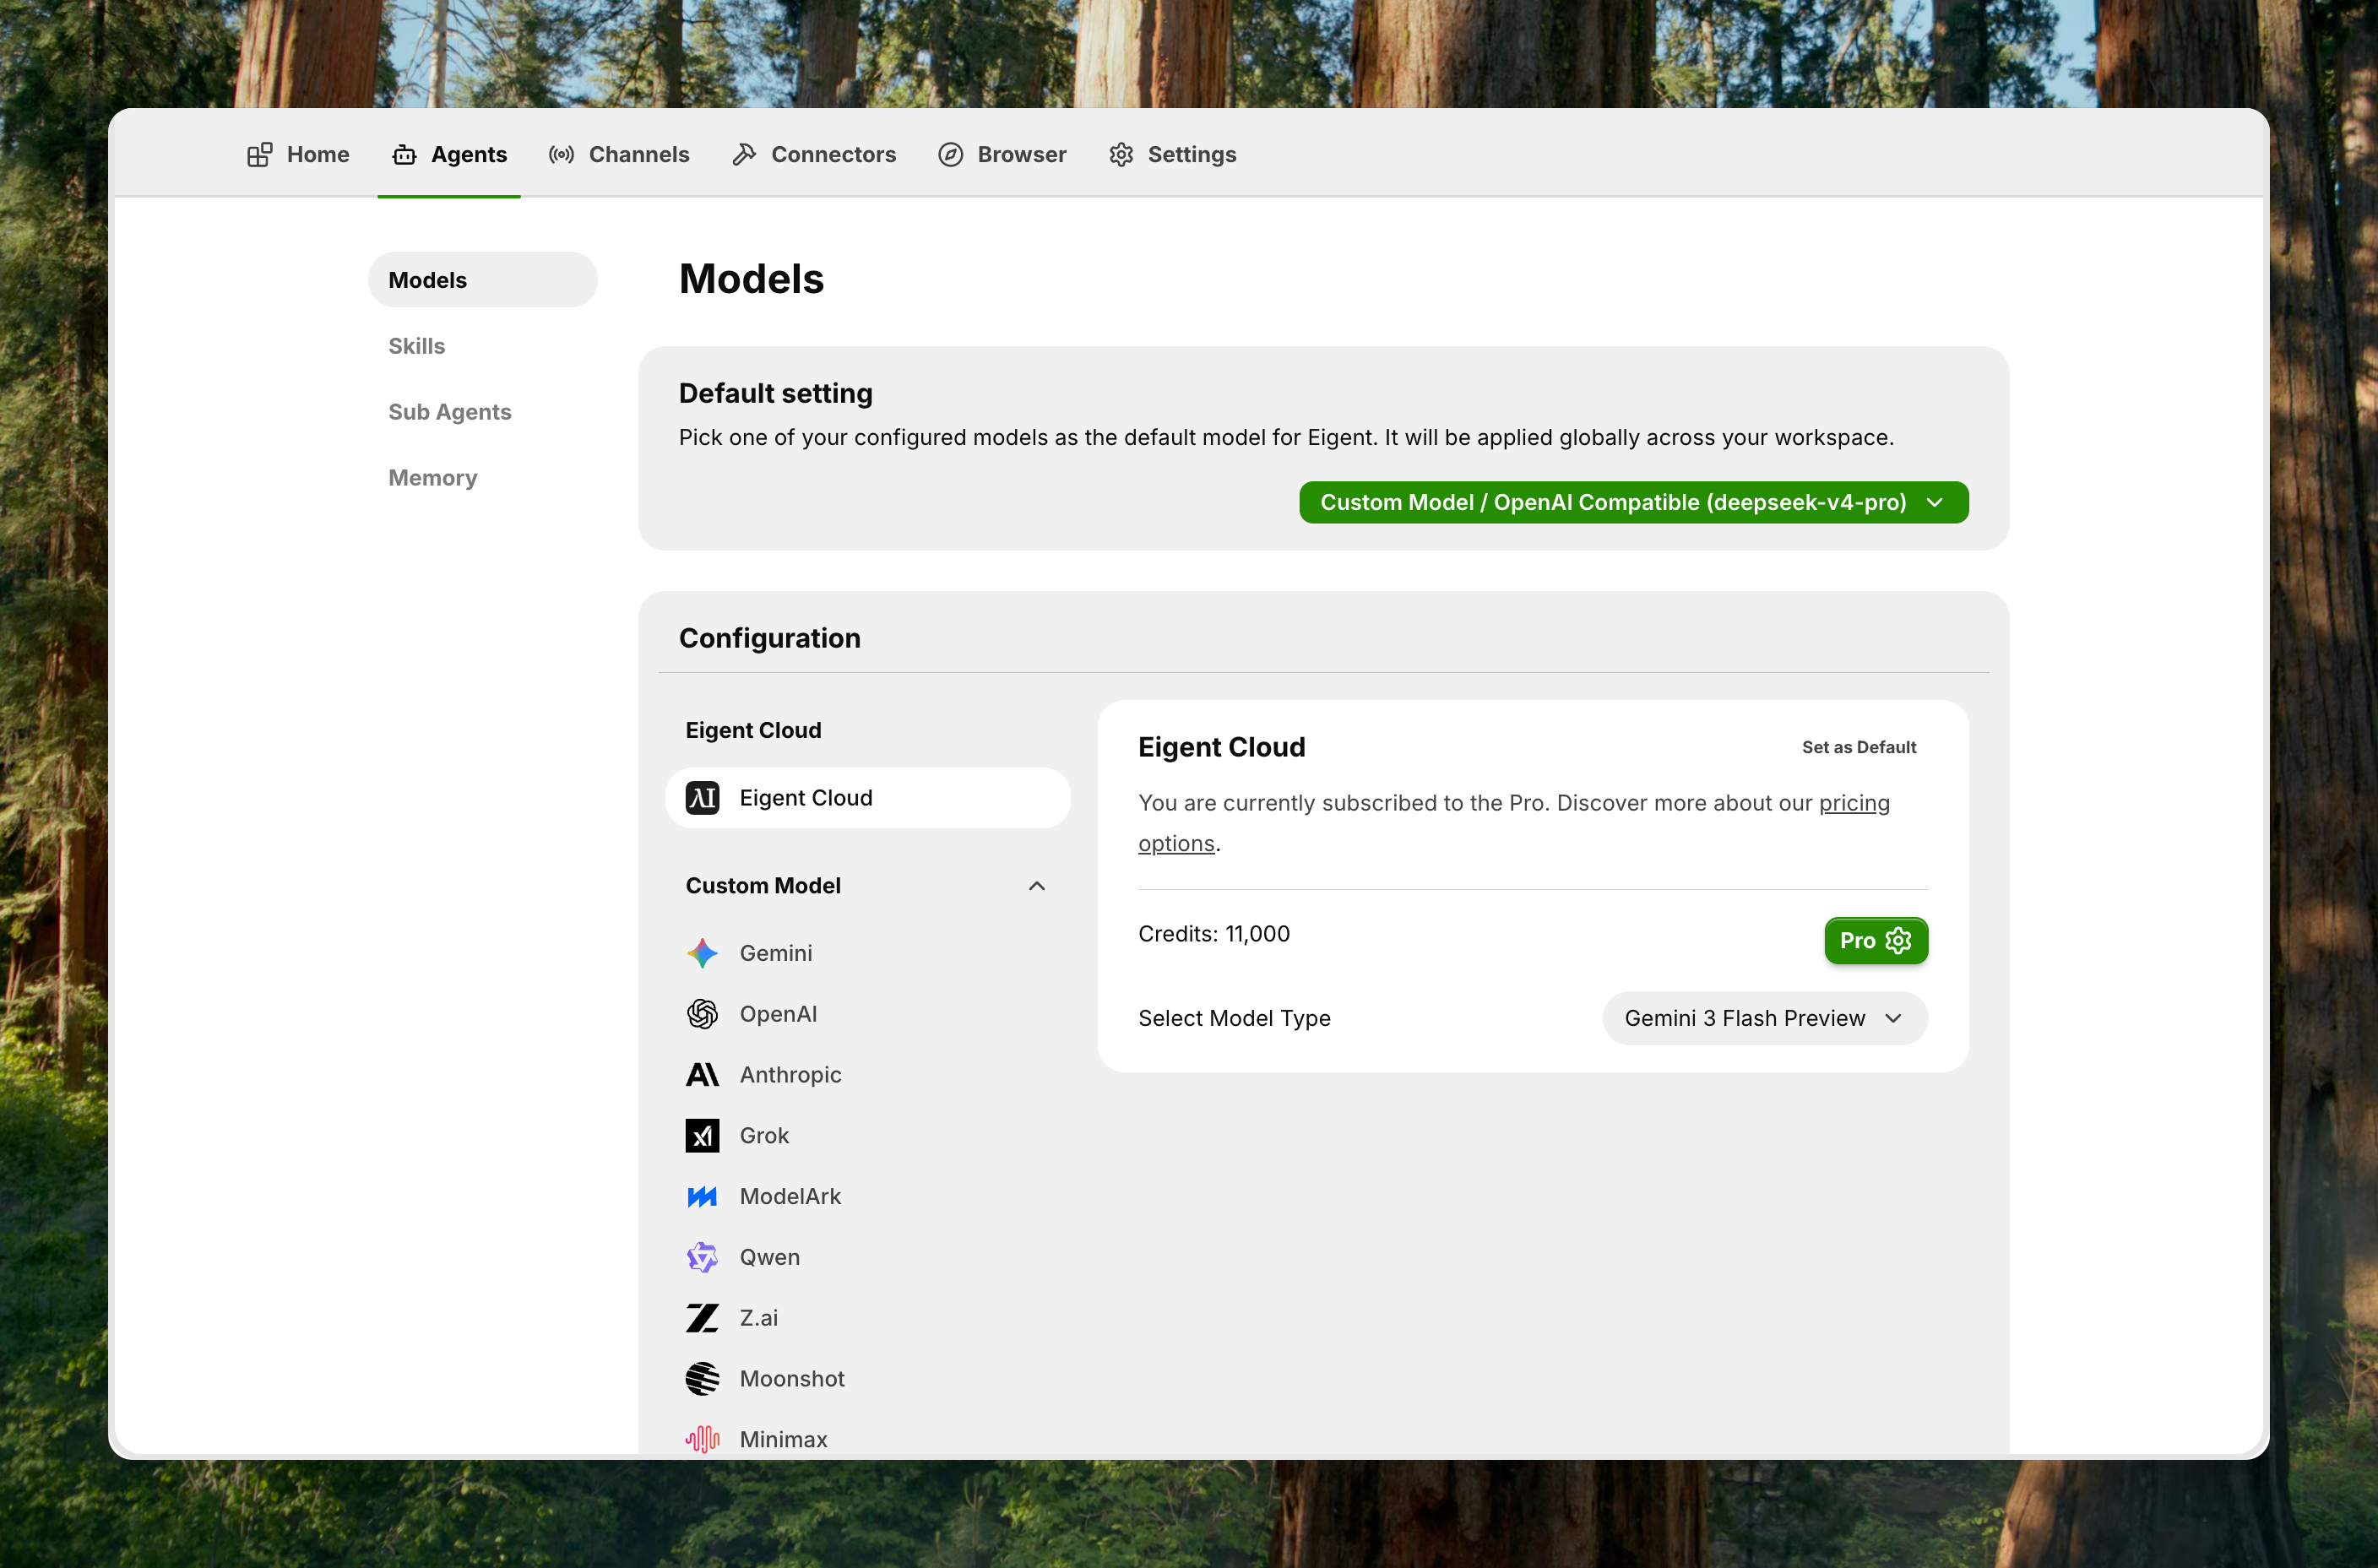The height and width of the screenshot is (1568, 2378).
Task: Click the Home grid icon
Action: click(260, 155)
